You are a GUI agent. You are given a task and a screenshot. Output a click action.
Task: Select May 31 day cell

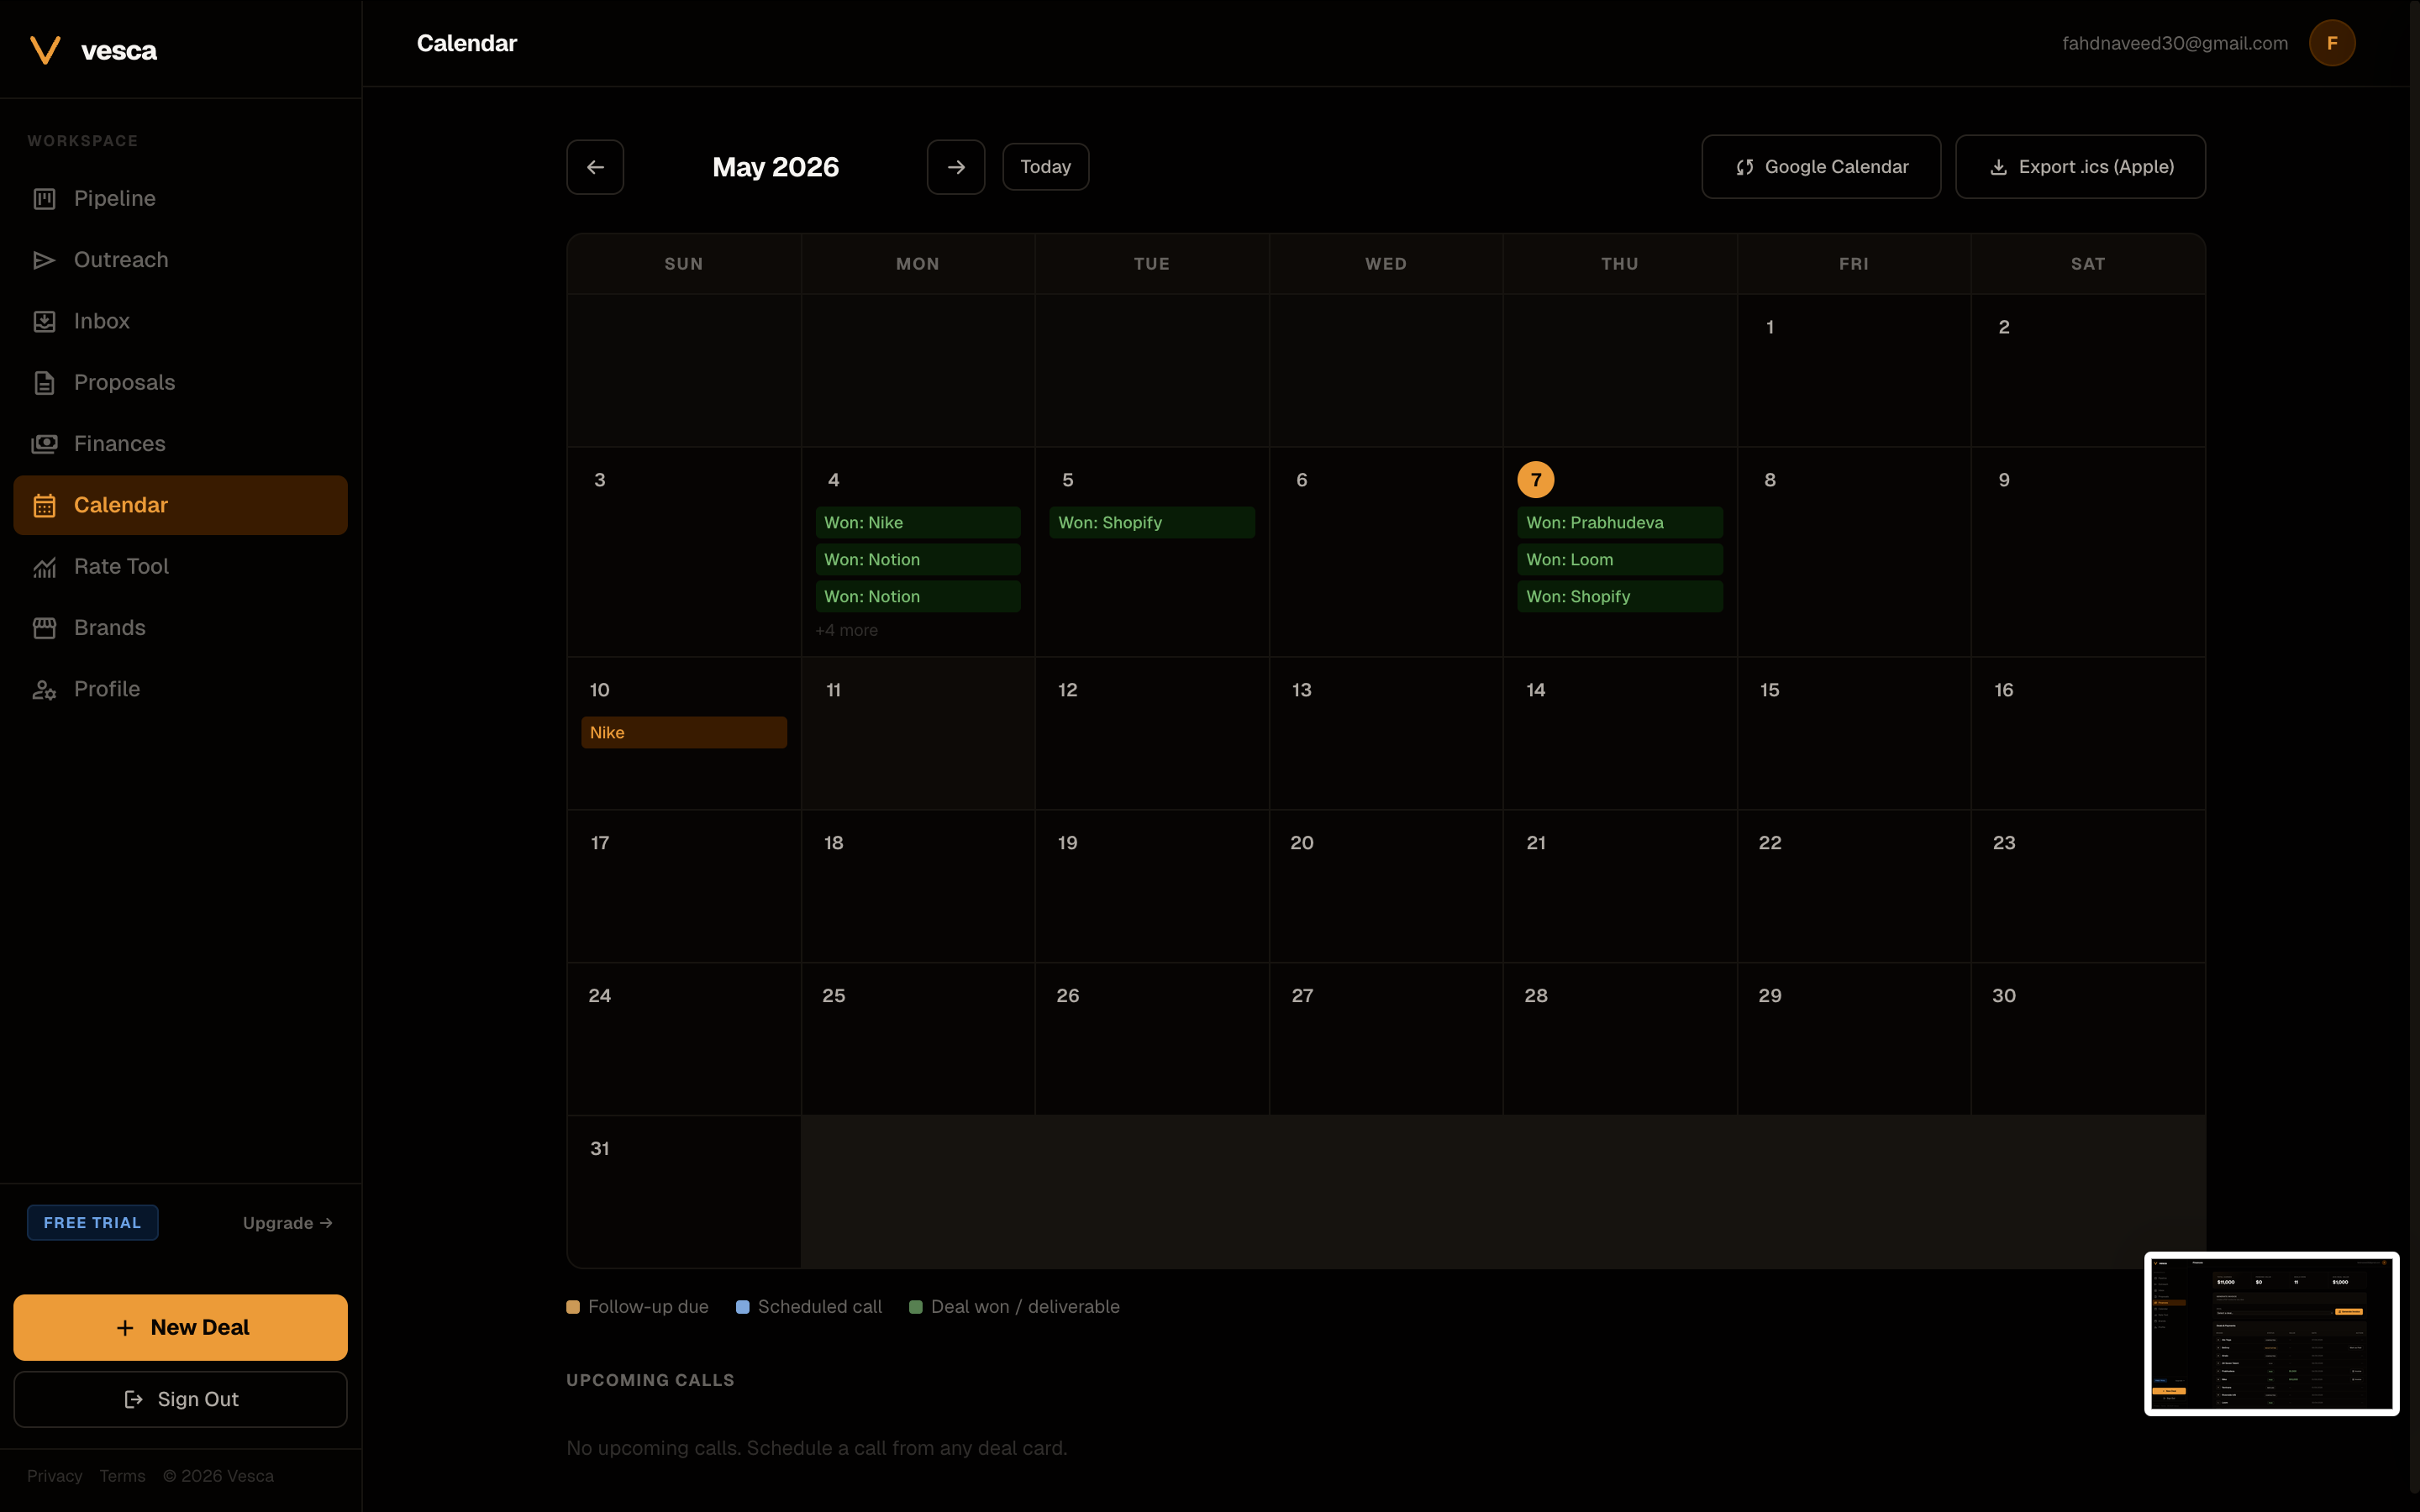tap(684, 1192)
